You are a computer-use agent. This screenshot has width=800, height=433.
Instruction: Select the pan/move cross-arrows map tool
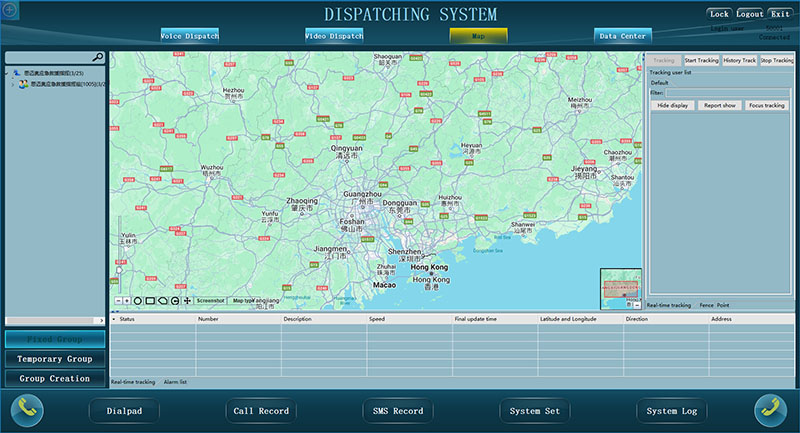click(187, 301)
